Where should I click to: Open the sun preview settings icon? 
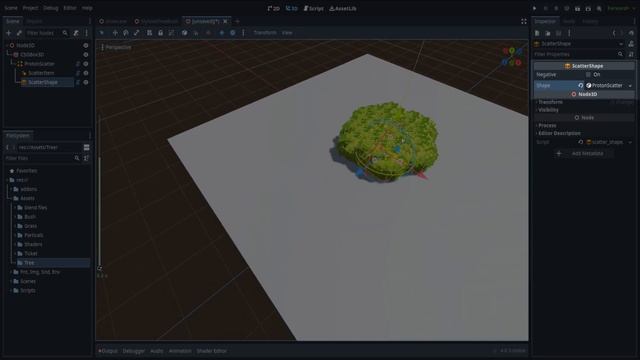coord(222,33)
